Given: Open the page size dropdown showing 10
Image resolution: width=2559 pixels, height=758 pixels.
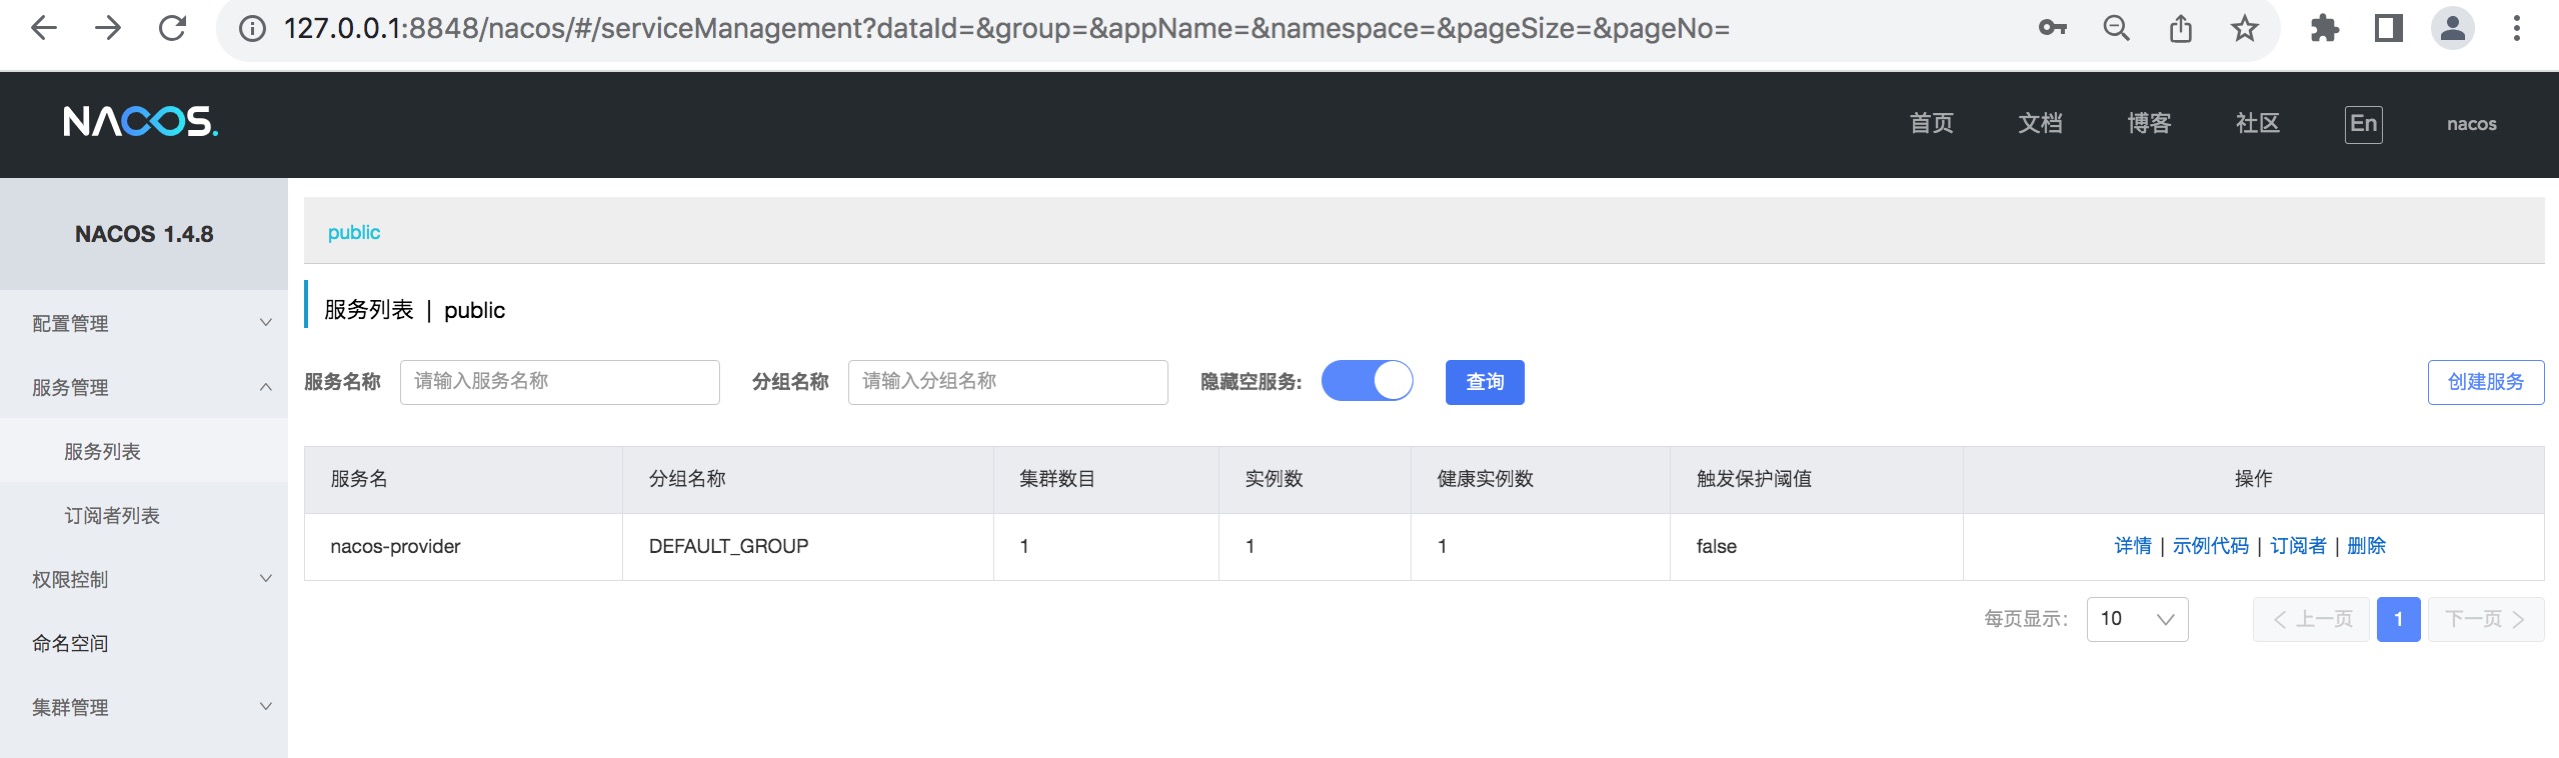Looking at the screenshot, I should coord(2137,619).
